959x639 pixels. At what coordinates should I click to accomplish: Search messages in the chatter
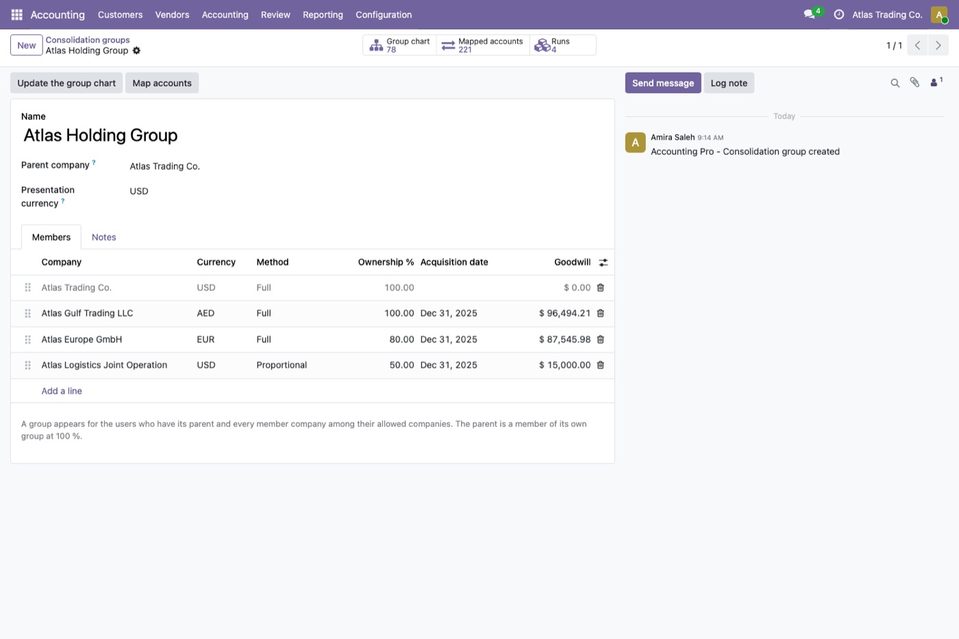click(x=895, y=83)
